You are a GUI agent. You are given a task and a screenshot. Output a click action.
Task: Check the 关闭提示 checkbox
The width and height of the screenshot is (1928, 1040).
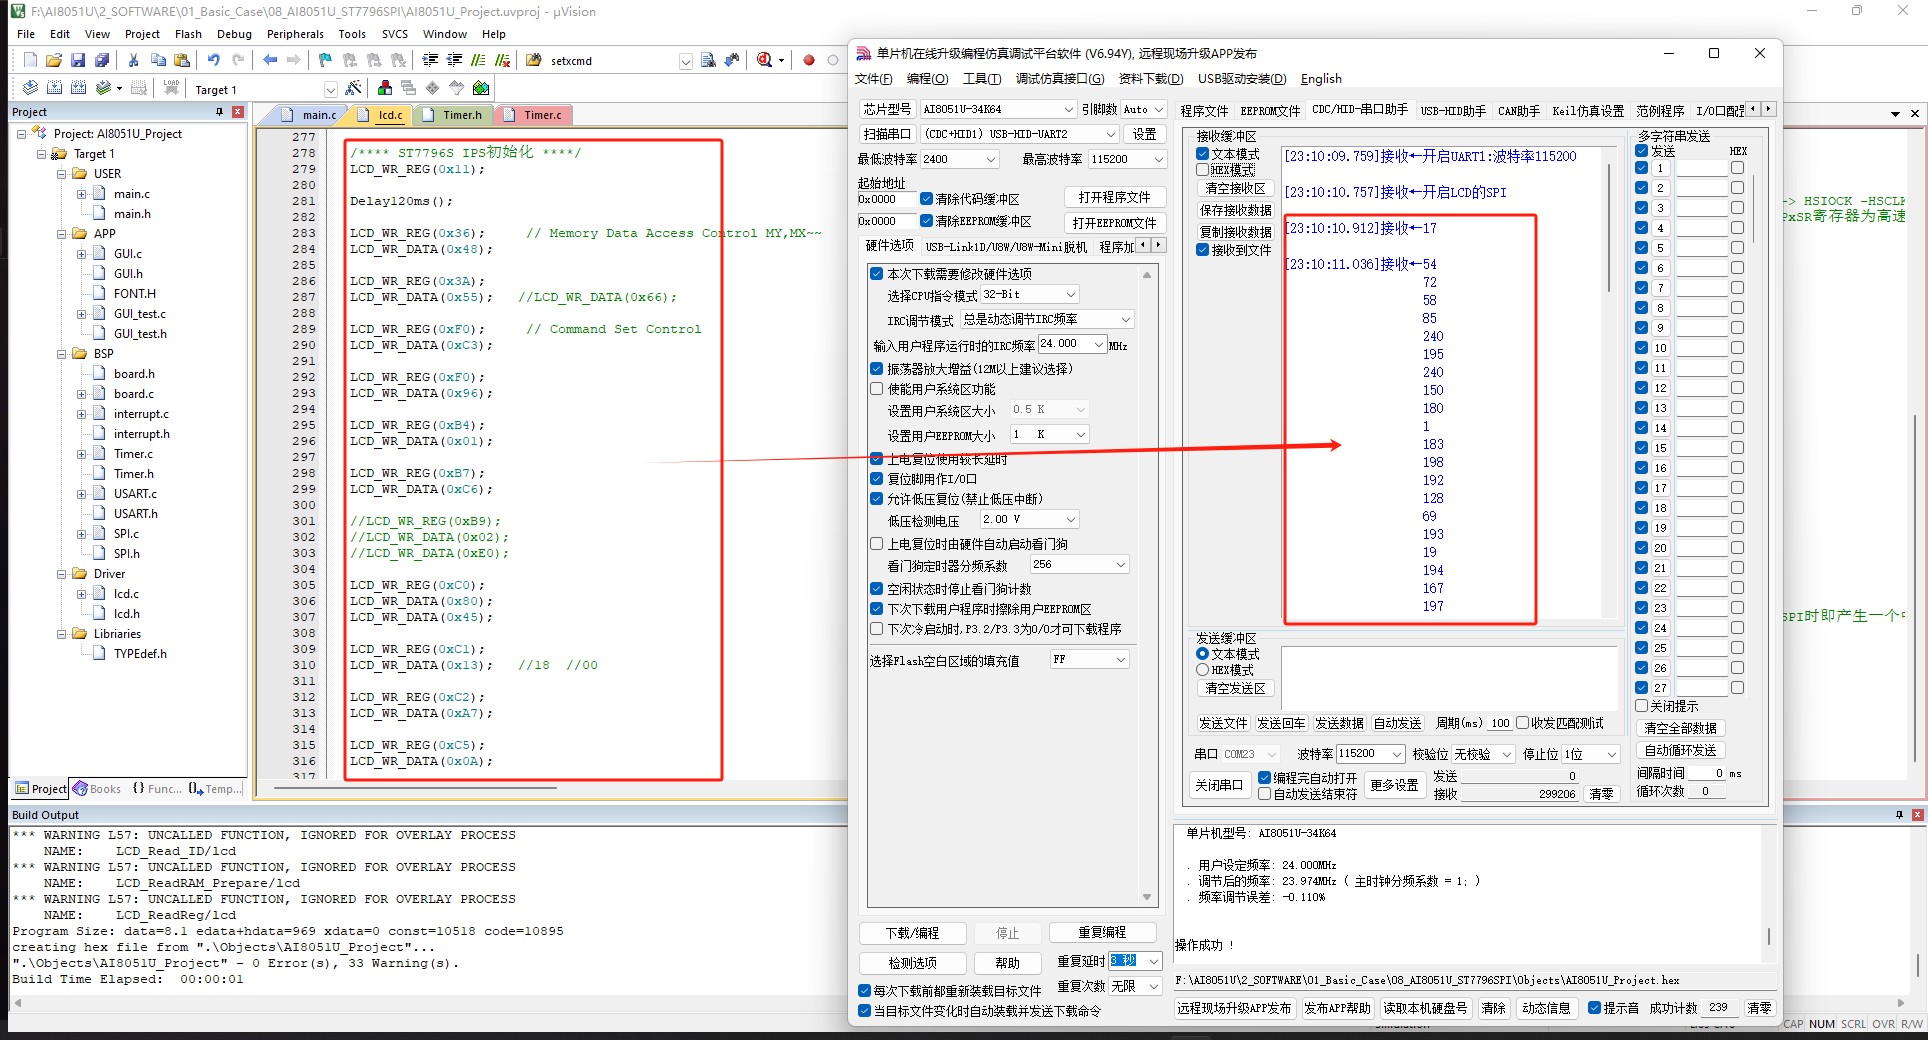coord(1641,706)
